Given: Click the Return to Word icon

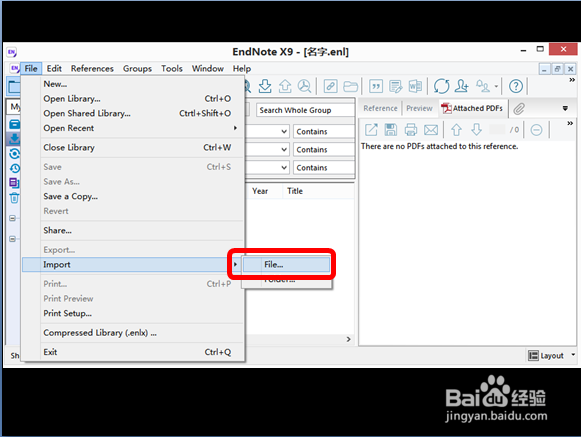Looking at the screenshot, I should click(415, 86).
